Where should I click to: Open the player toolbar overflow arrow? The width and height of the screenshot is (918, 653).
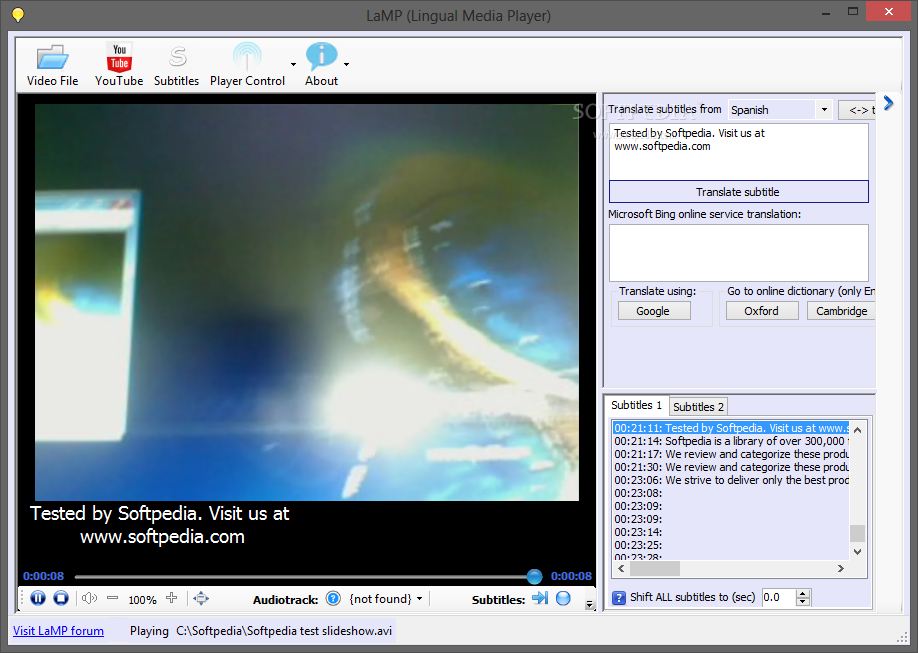click(x=590, y=604)
